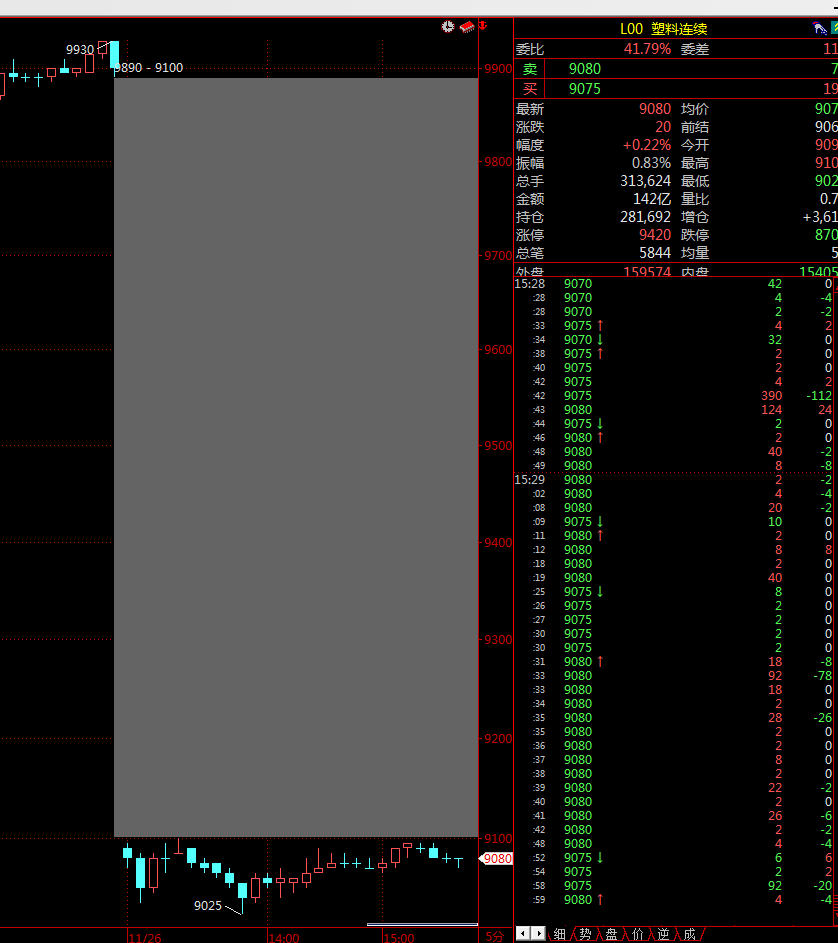
Task: Switch to the 逆 tab
Action: coord(663,934)
